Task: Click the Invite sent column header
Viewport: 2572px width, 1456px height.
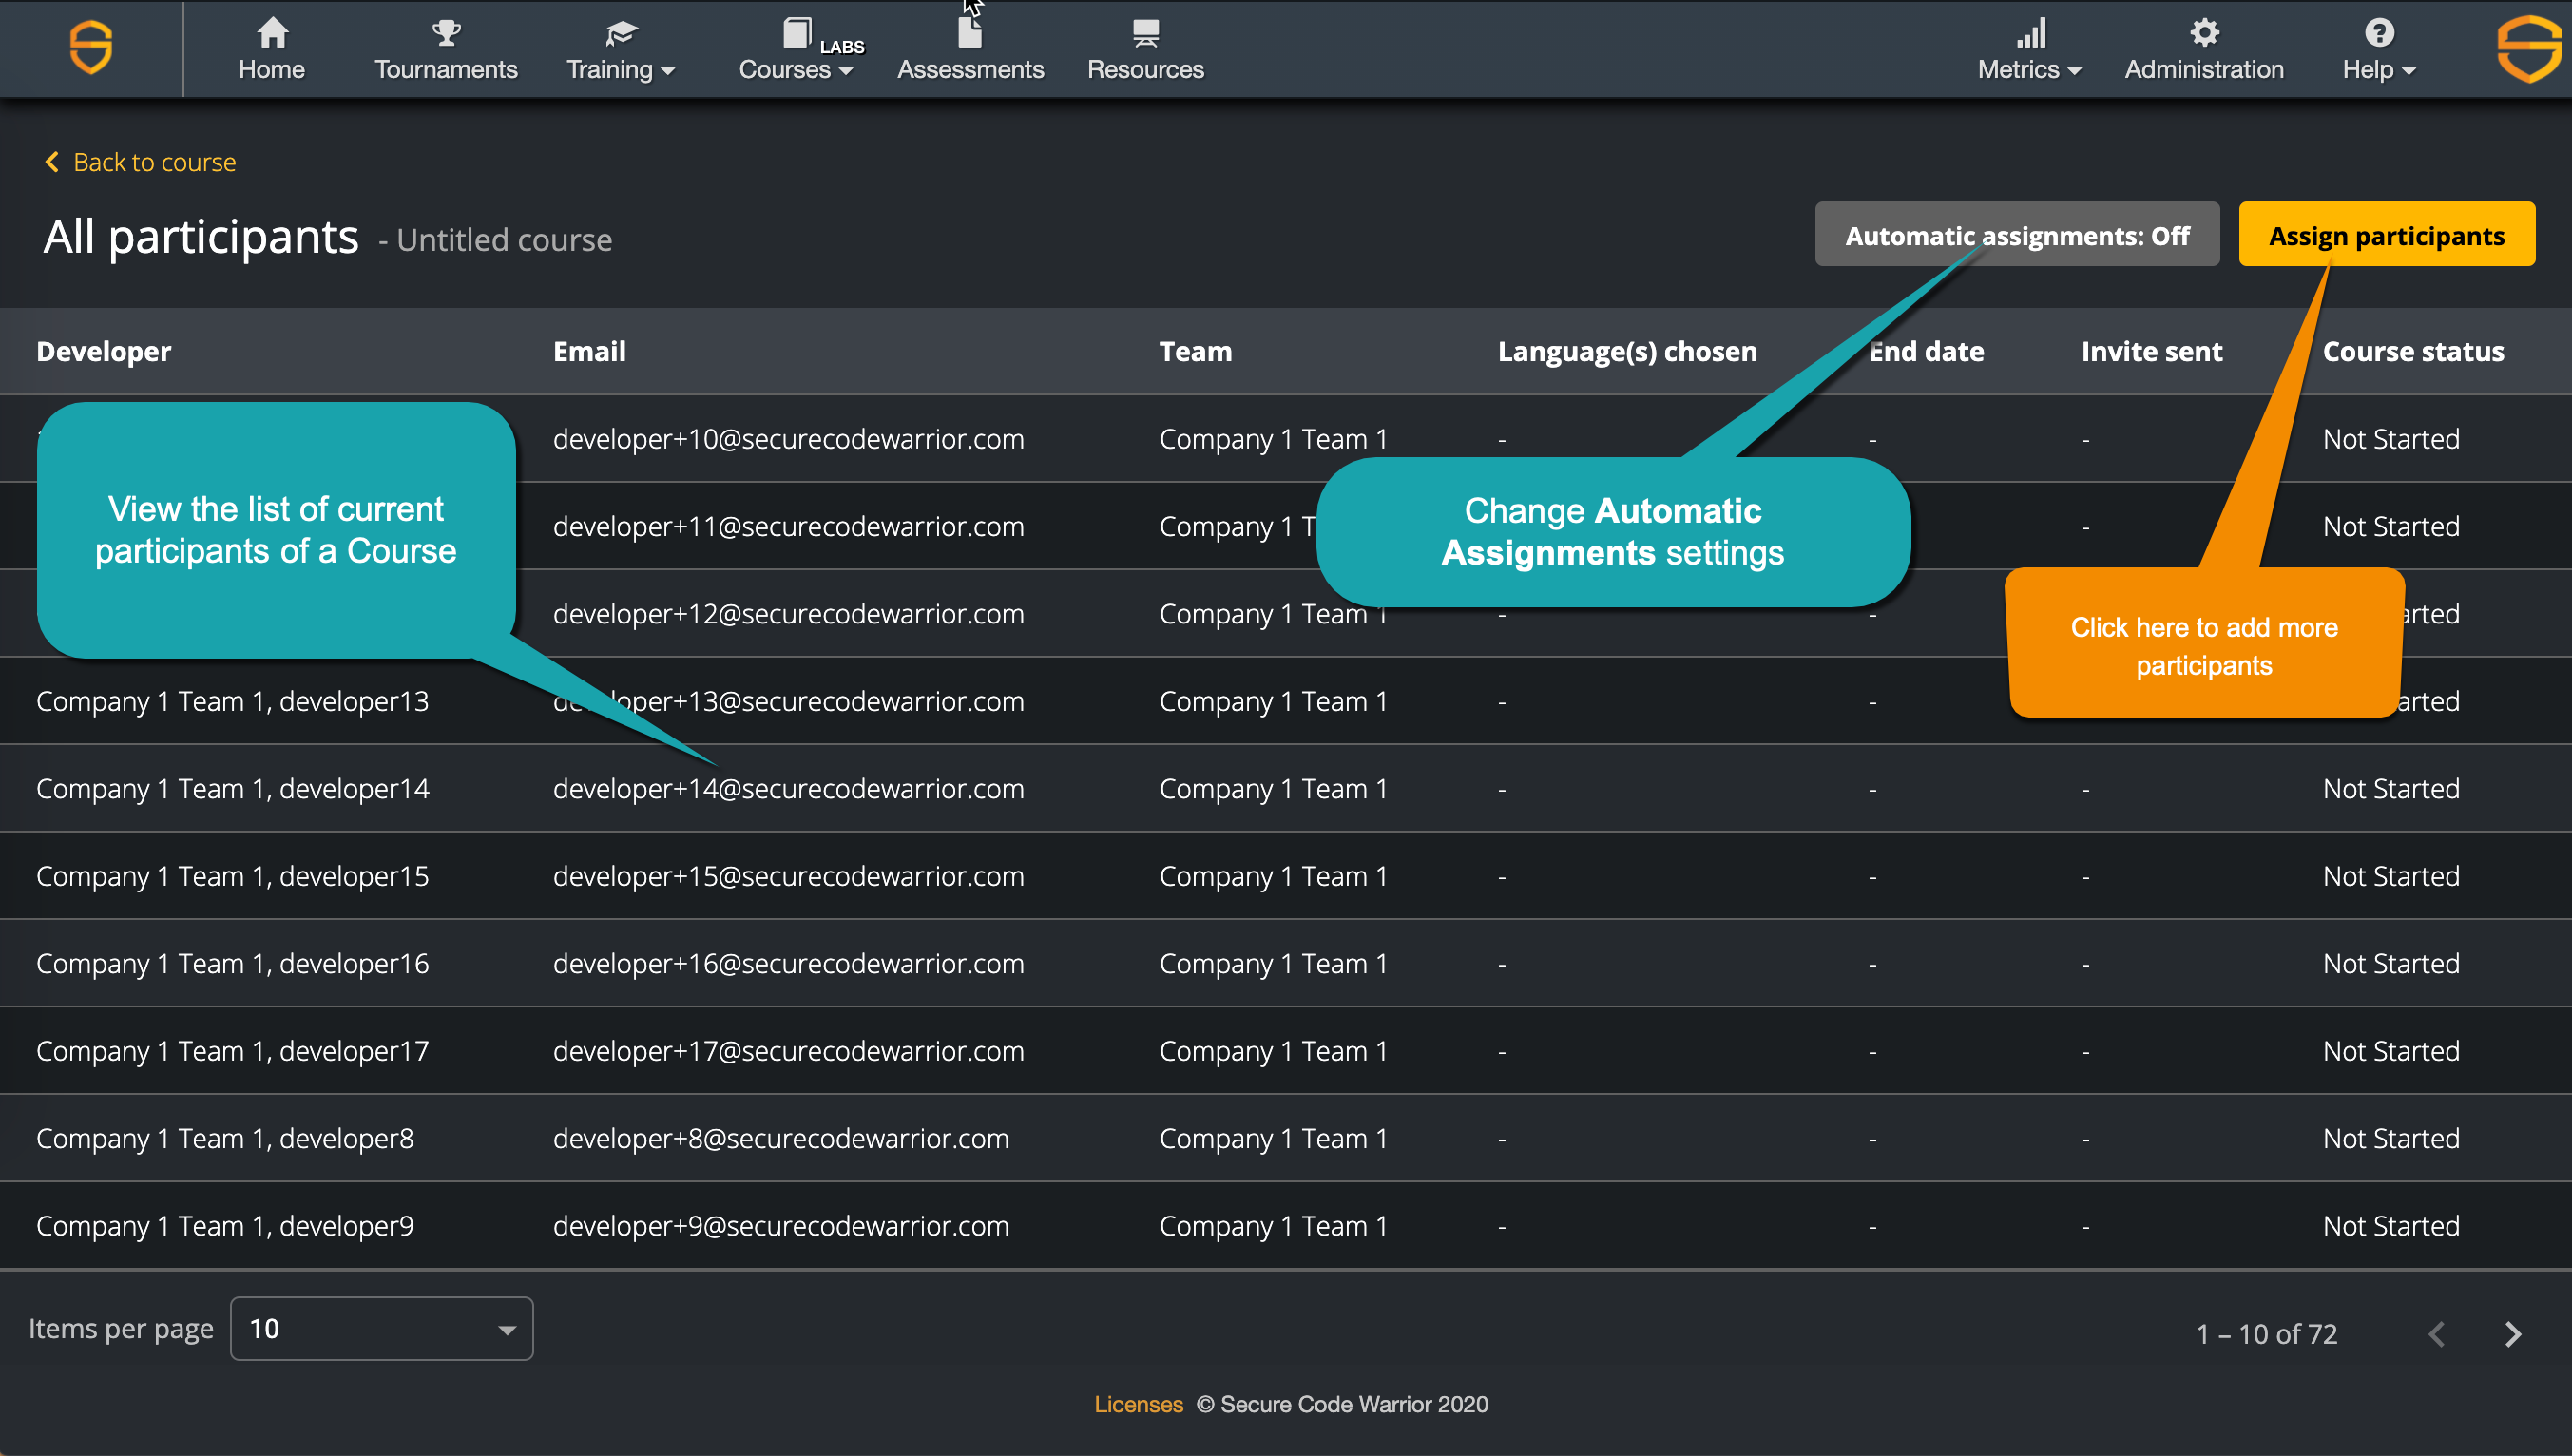Action: (x=2151, y=351)
